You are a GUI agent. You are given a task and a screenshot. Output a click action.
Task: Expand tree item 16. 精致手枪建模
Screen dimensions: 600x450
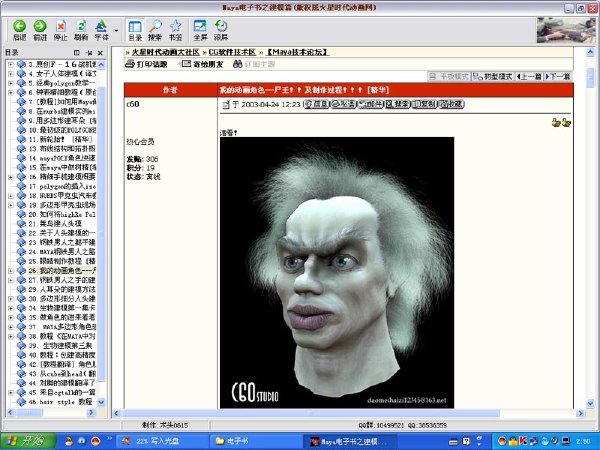point(11,177)
